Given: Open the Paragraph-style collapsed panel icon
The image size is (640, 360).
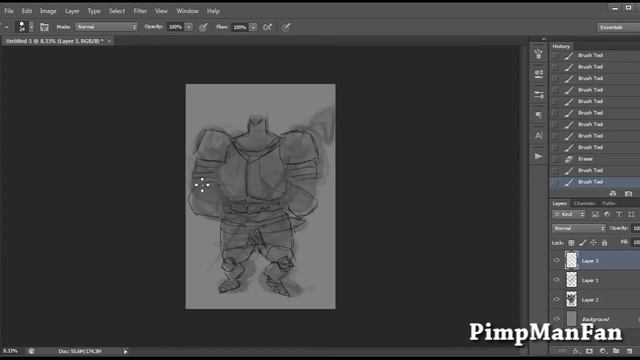Looking at the screenshot, I should click(x=539, y=115).
